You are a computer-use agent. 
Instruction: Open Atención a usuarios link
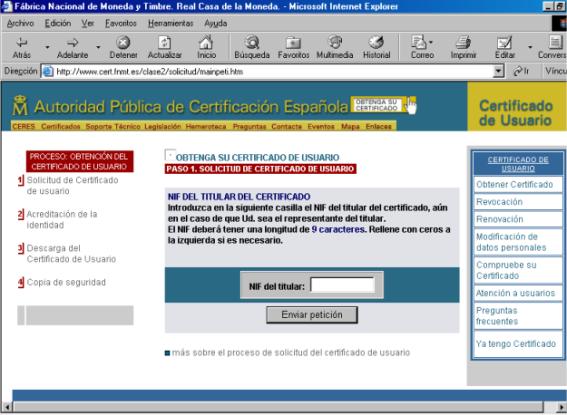tap(515, 293)
